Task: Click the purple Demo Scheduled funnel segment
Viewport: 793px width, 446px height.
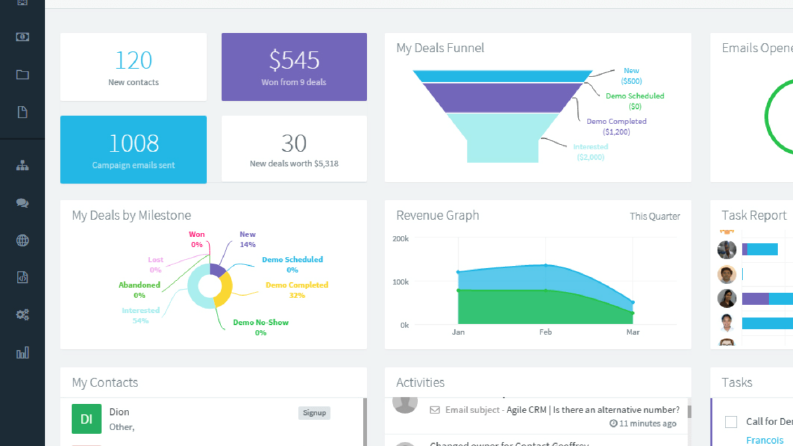Action: [x=502, y=98]
